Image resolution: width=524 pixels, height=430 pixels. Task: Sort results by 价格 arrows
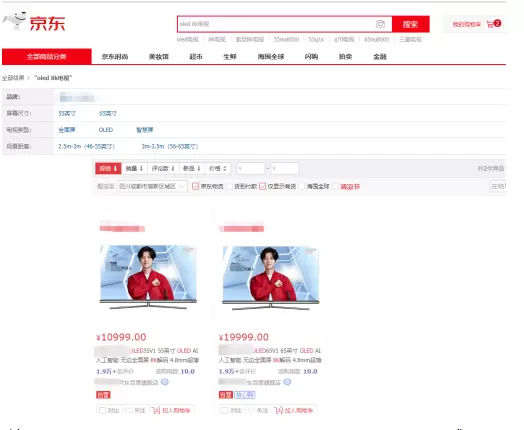coord(218,168)
